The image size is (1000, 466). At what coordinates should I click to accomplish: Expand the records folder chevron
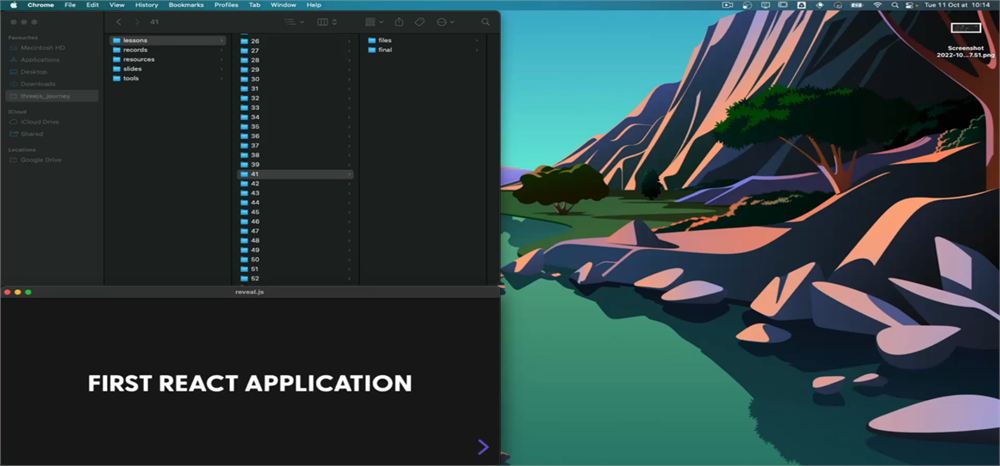pos(221,50)
